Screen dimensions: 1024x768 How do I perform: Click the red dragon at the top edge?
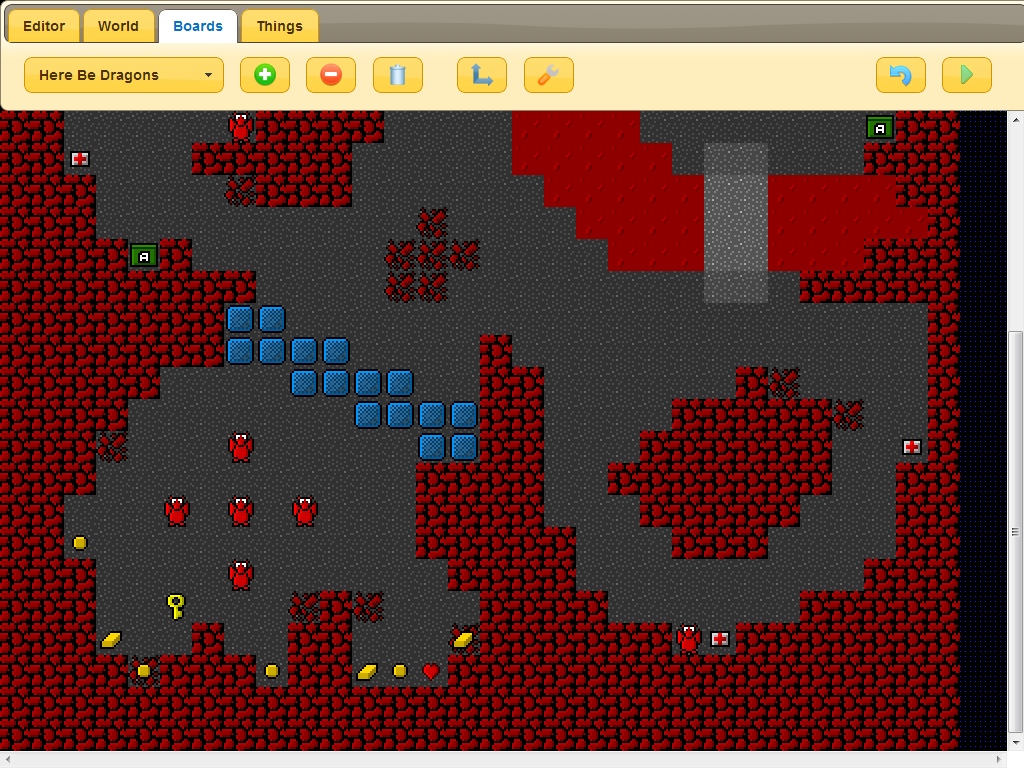click(240, 127)
